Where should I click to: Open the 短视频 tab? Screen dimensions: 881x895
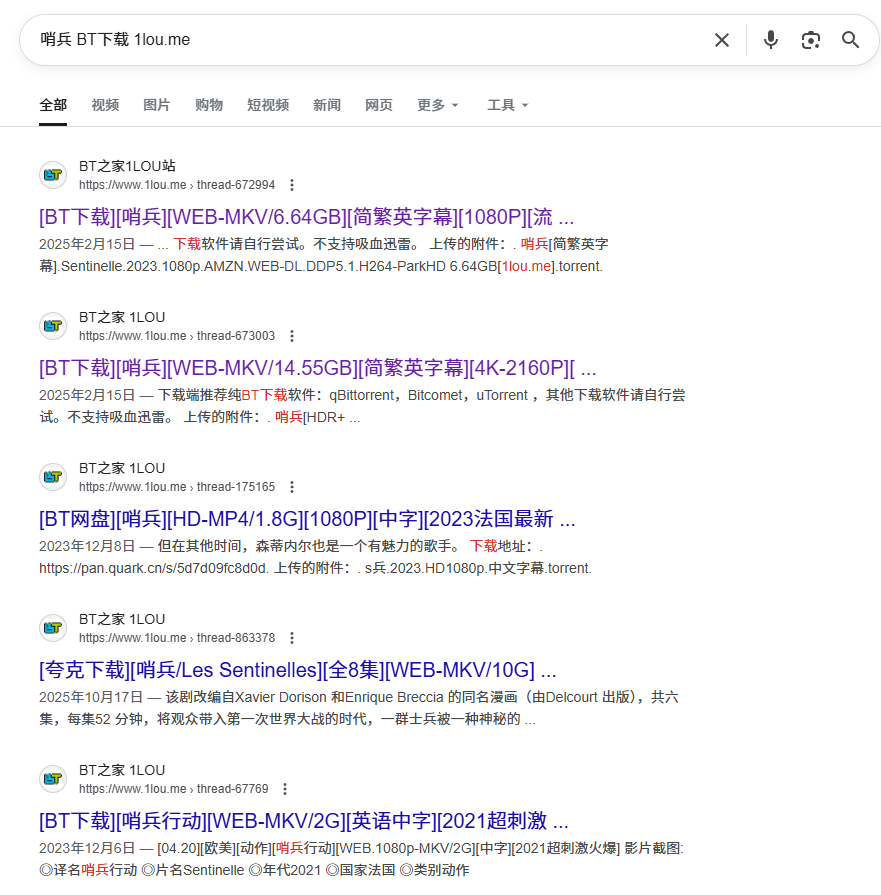pos(268,105)
